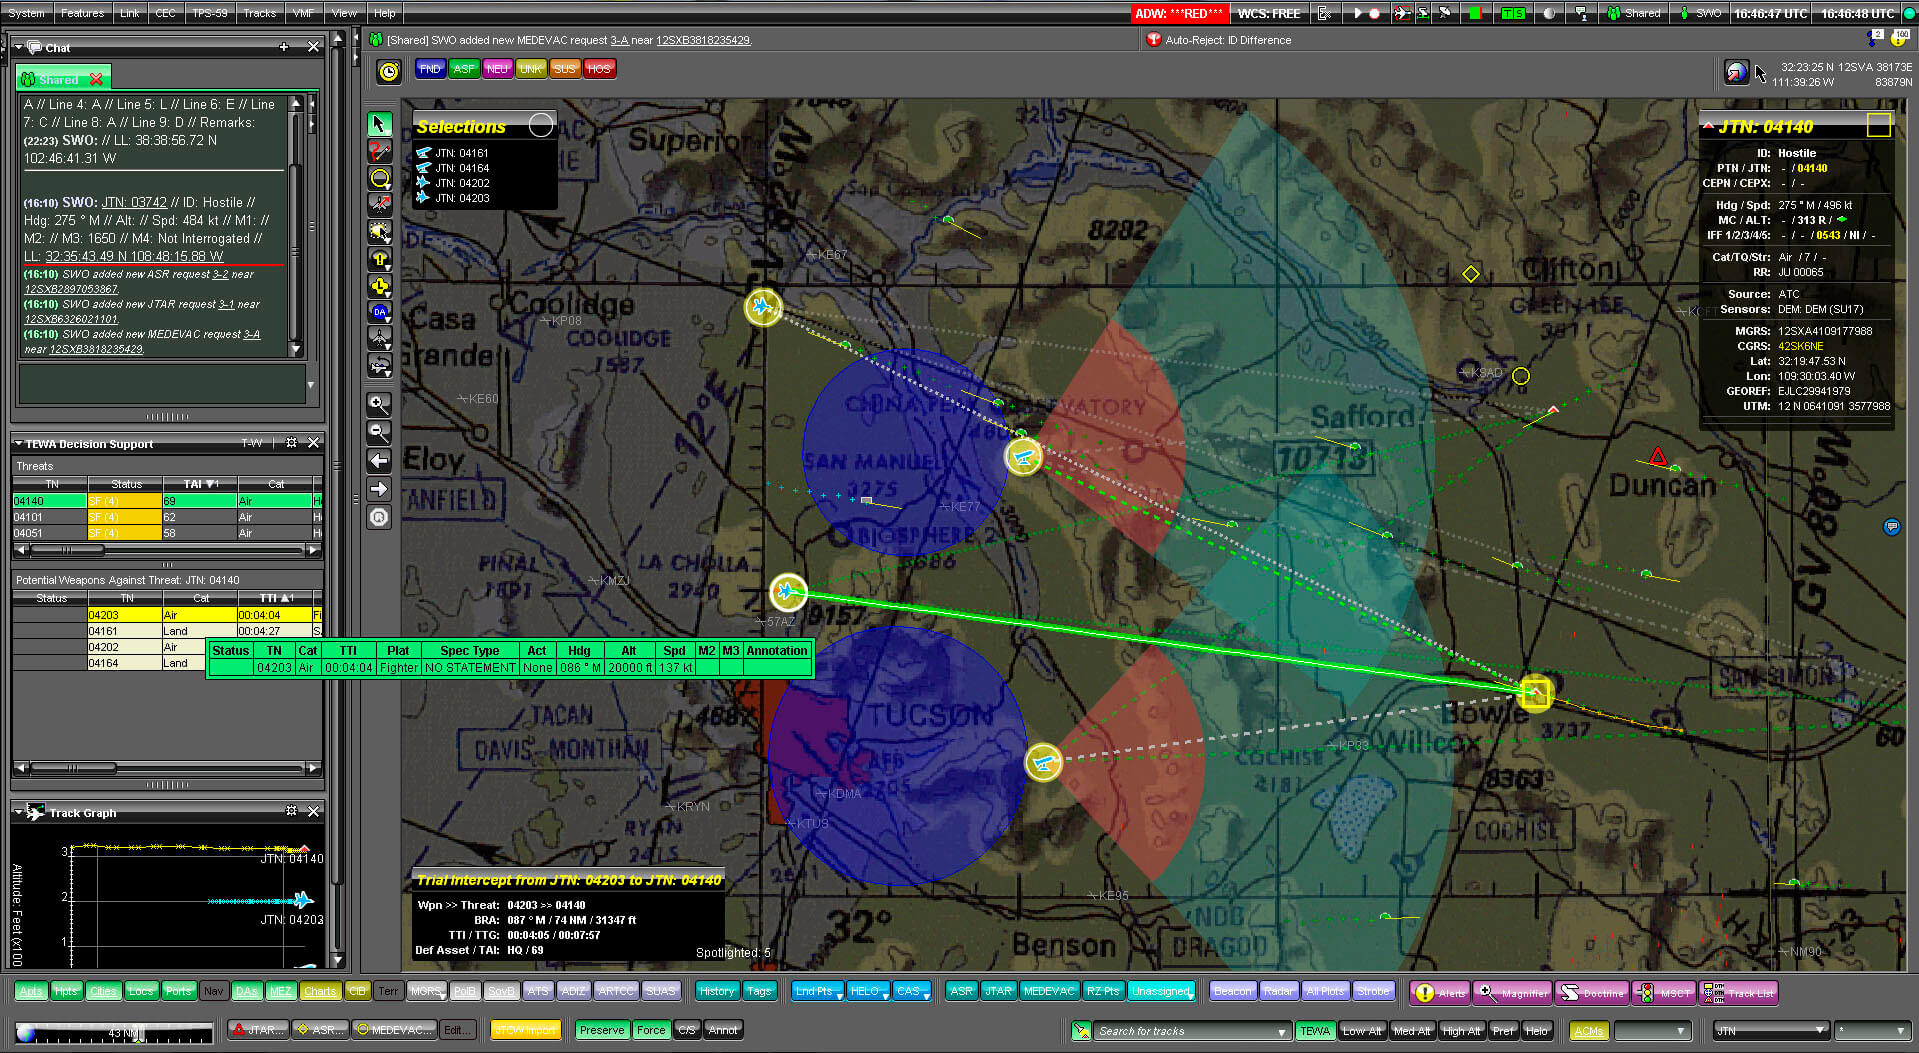Image resolution: width=1919 pixels, height=1053 pixels.
Task: Toggle the Cities map overlay
Action: tap(103, 991)
